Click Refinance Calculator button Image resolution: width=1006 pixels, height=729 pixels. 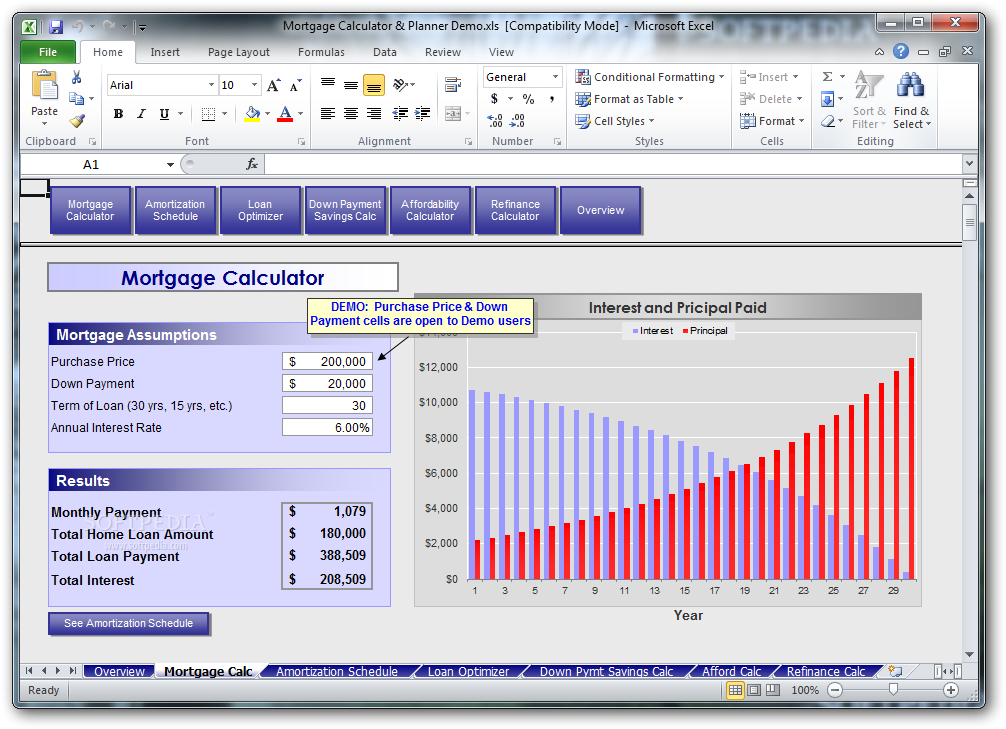point(515,210)
